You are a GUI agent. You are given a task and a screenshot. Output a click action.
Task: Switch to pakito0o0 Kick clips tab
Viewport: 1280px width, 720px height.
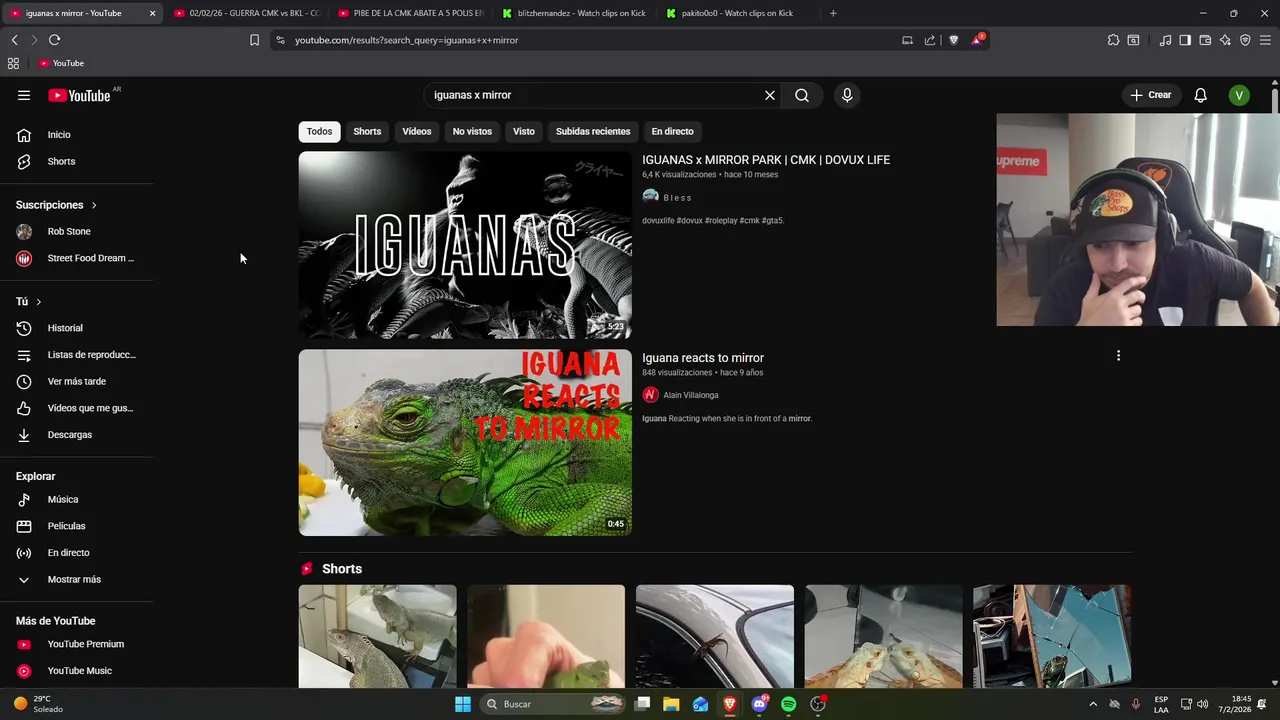737,13
